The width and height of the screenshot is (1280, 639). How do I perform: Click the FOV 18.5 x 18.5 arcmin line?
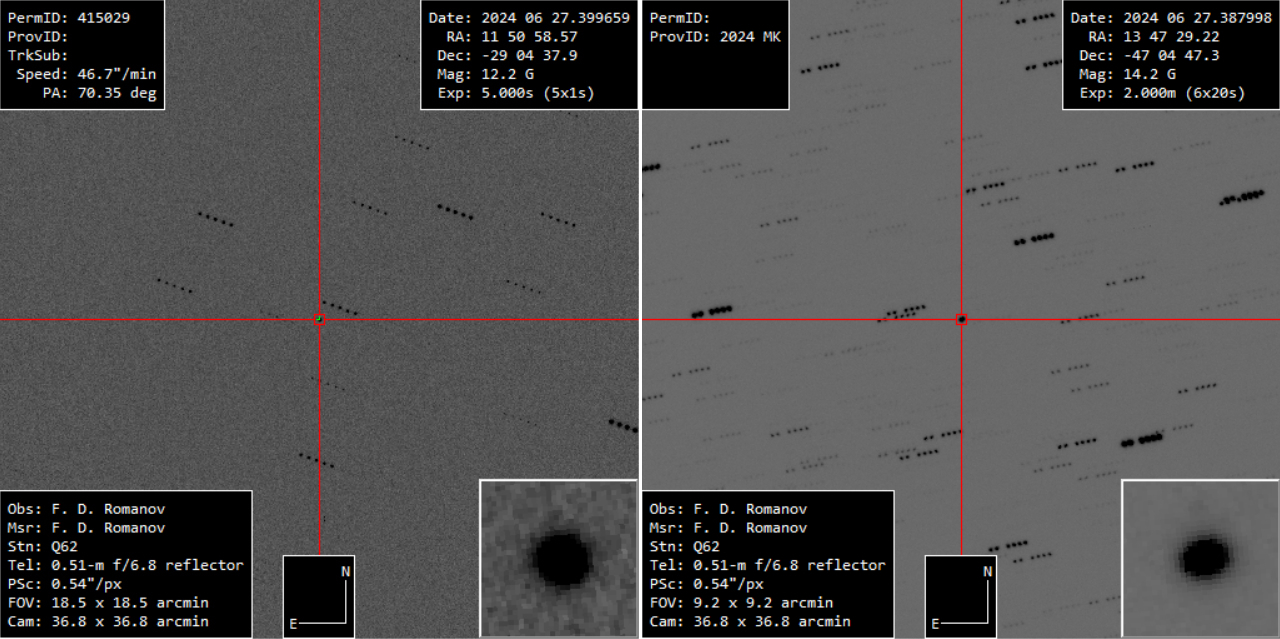(x=125, y=603)
